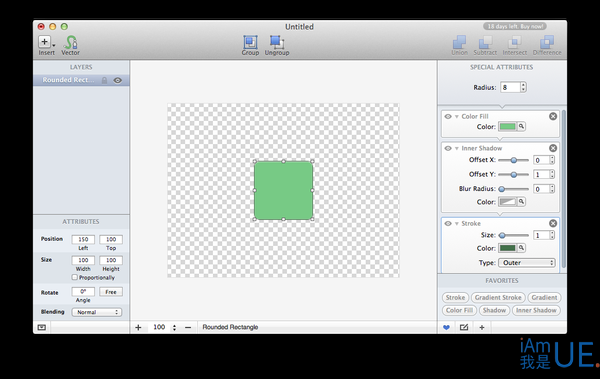The height and width of the screenshot is (379, 600).
Task: Click the Stroke Size stepper
Action: pos(552,235)
